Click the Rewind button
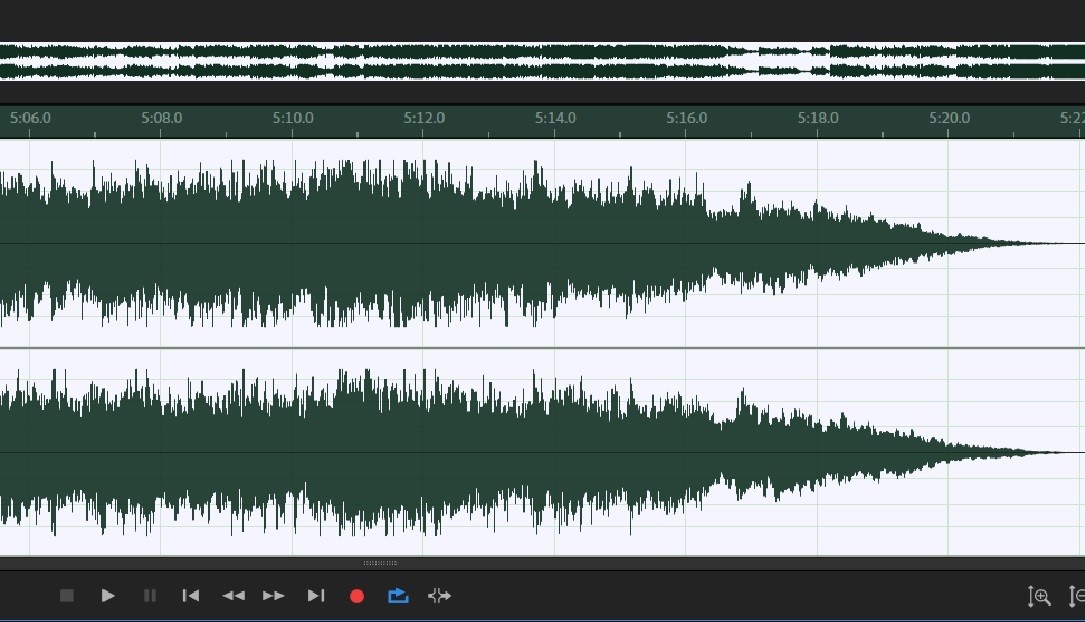The image size is (1085, 622). click(x=233, y=596)
